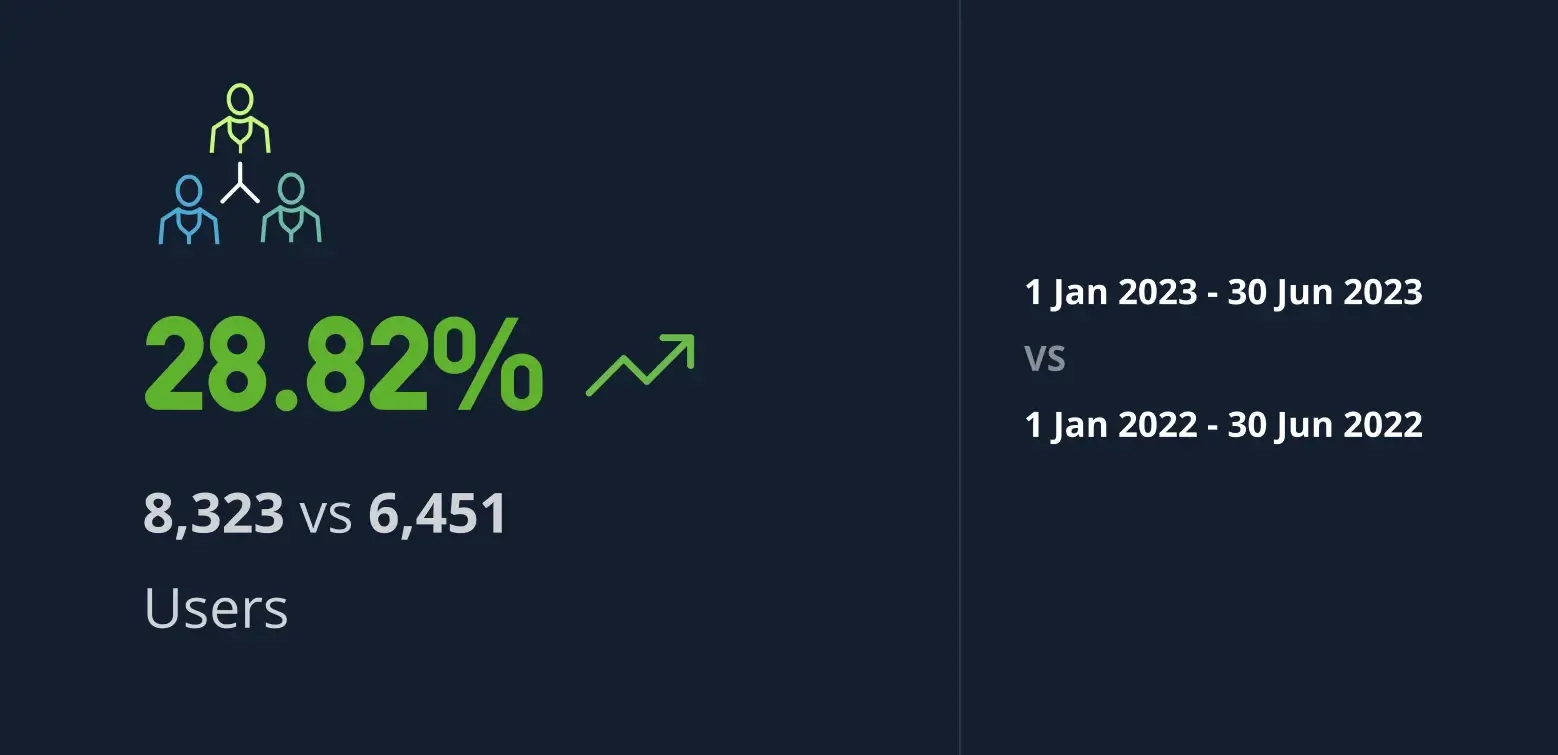Click the '30 Jun 2022' end date
Image resolution: width=1558 pixels, height=755 pixels.
(1324, 425)
